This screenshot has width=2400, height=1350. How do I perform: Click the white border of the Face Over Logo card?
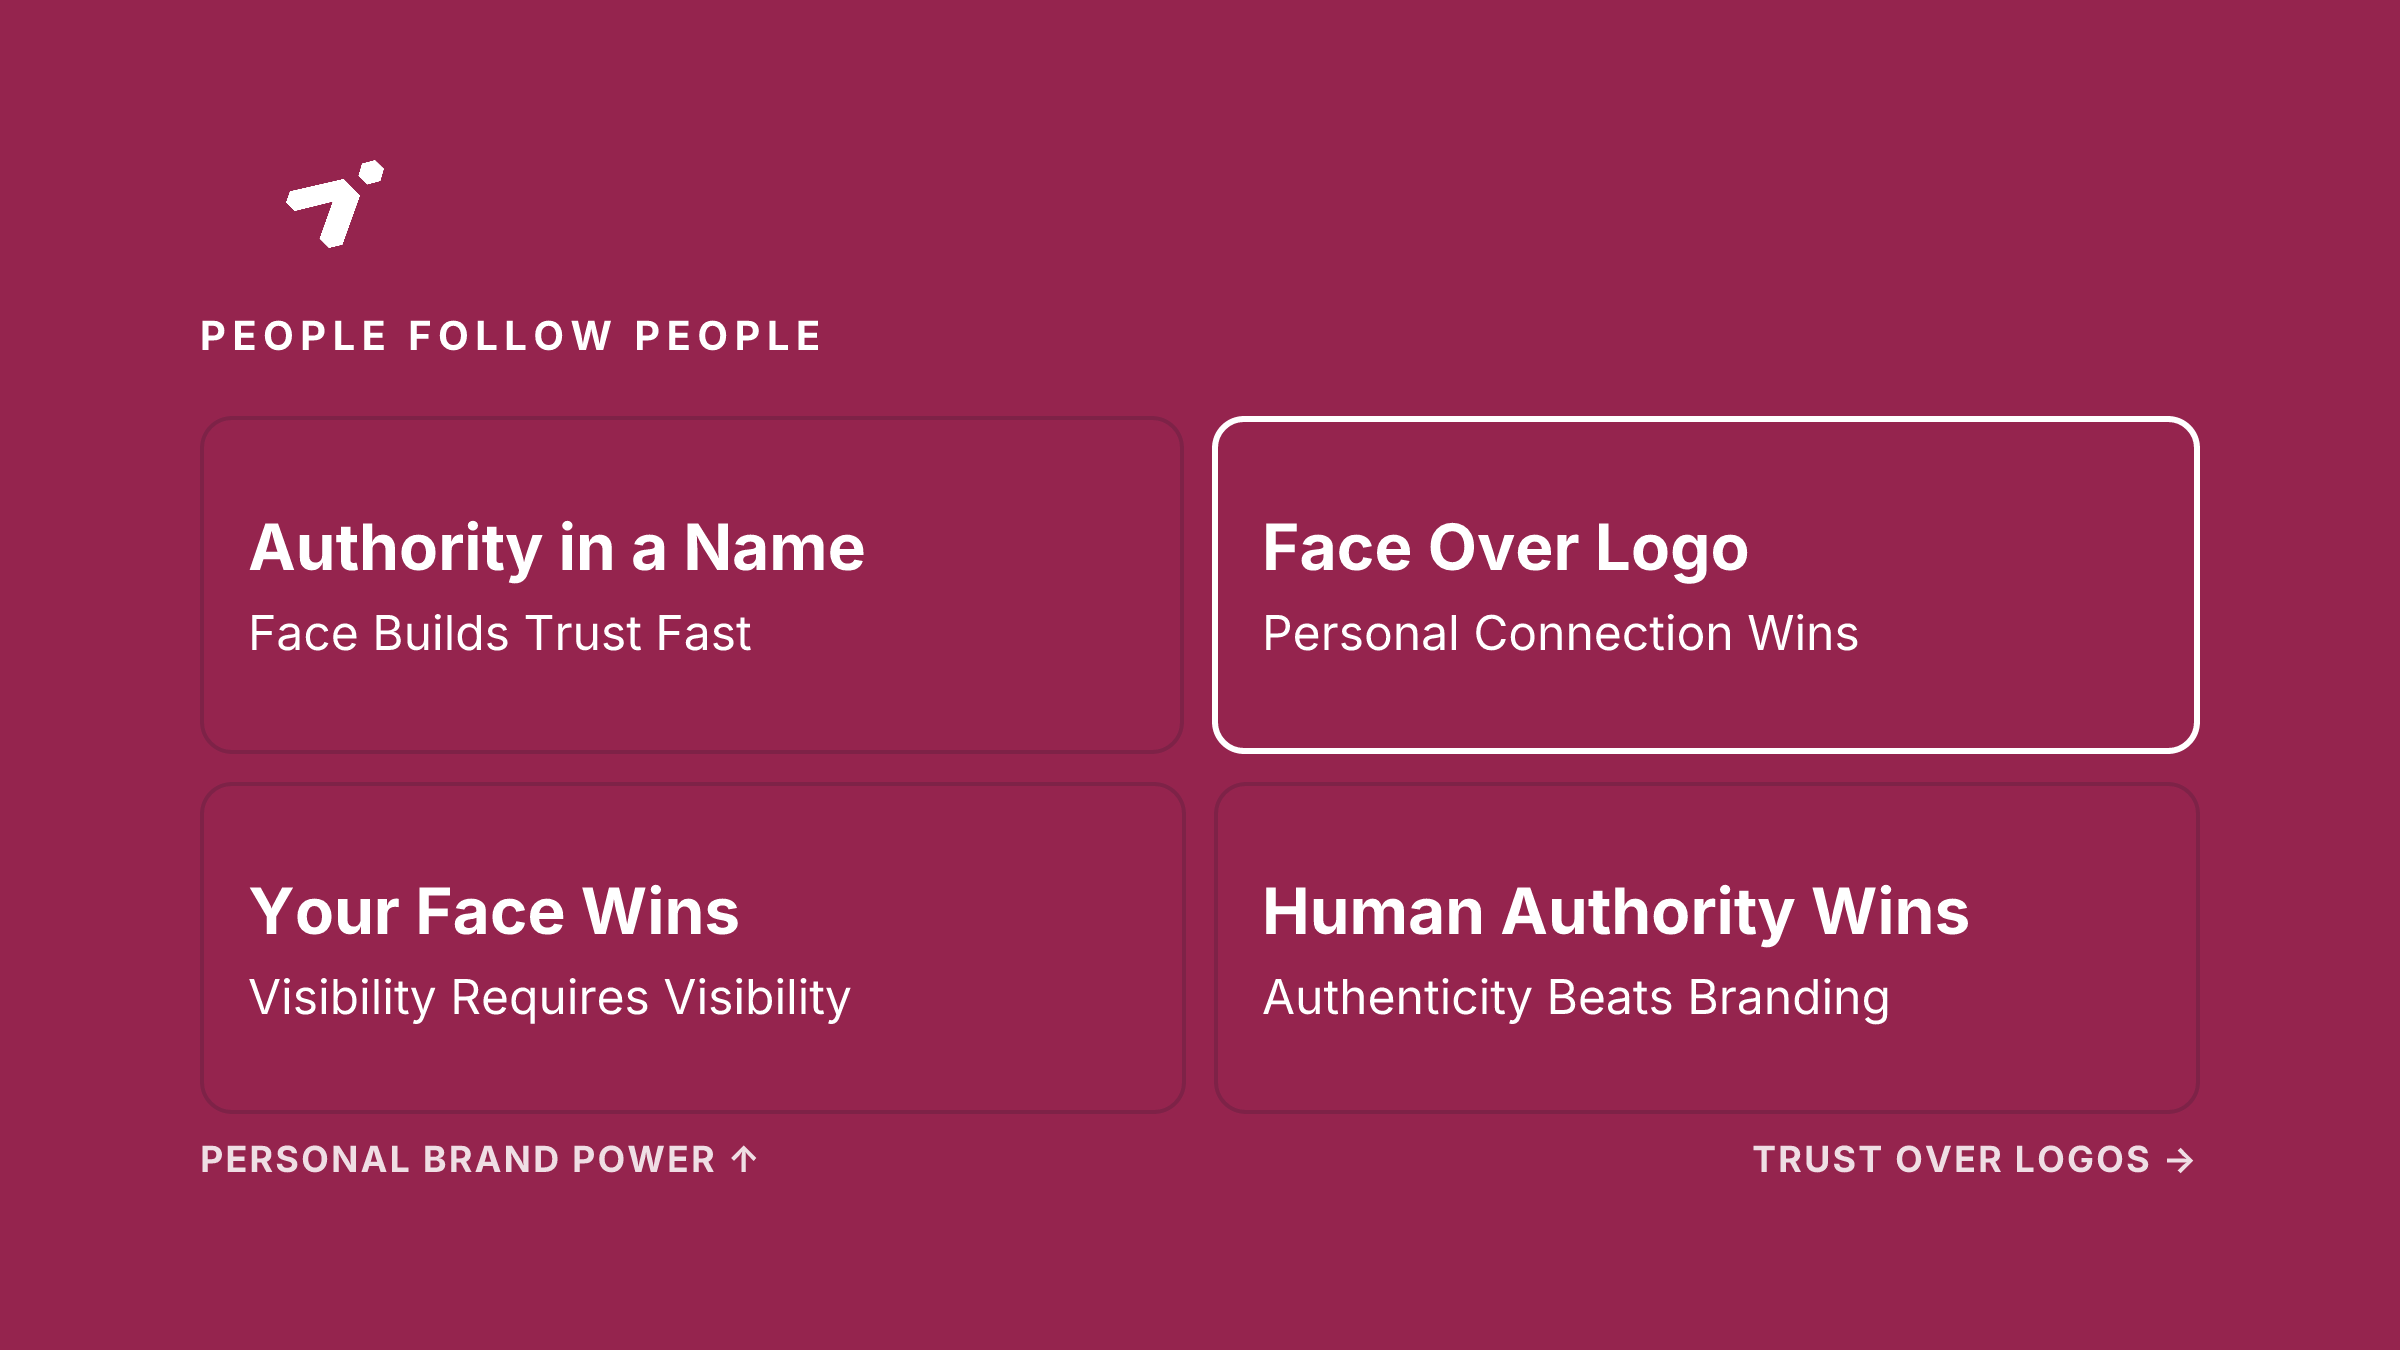pos(1706,421)
